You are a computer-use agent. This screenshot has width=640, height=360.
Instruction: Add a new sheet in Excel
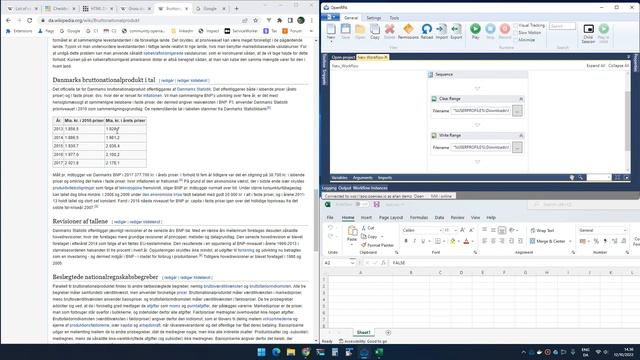pos(388,333)
